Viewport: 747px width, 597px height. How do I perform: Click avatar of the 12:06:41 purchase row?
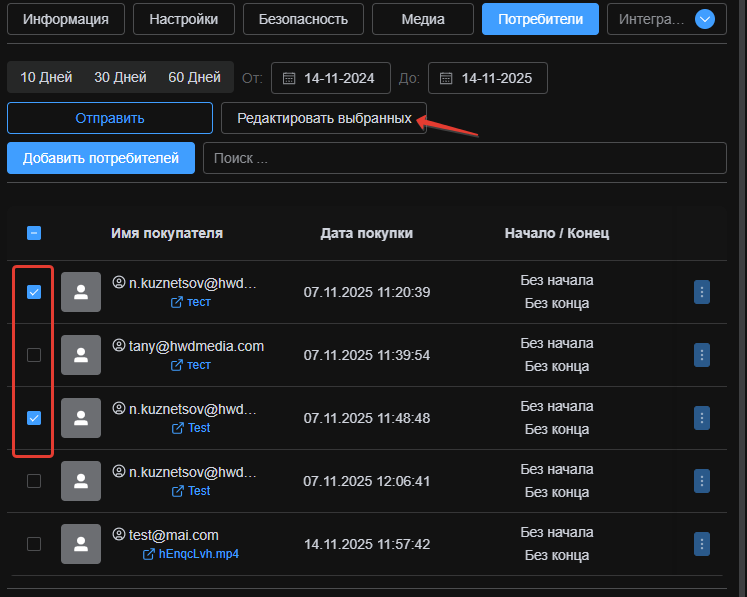click(x=81, y=481)
